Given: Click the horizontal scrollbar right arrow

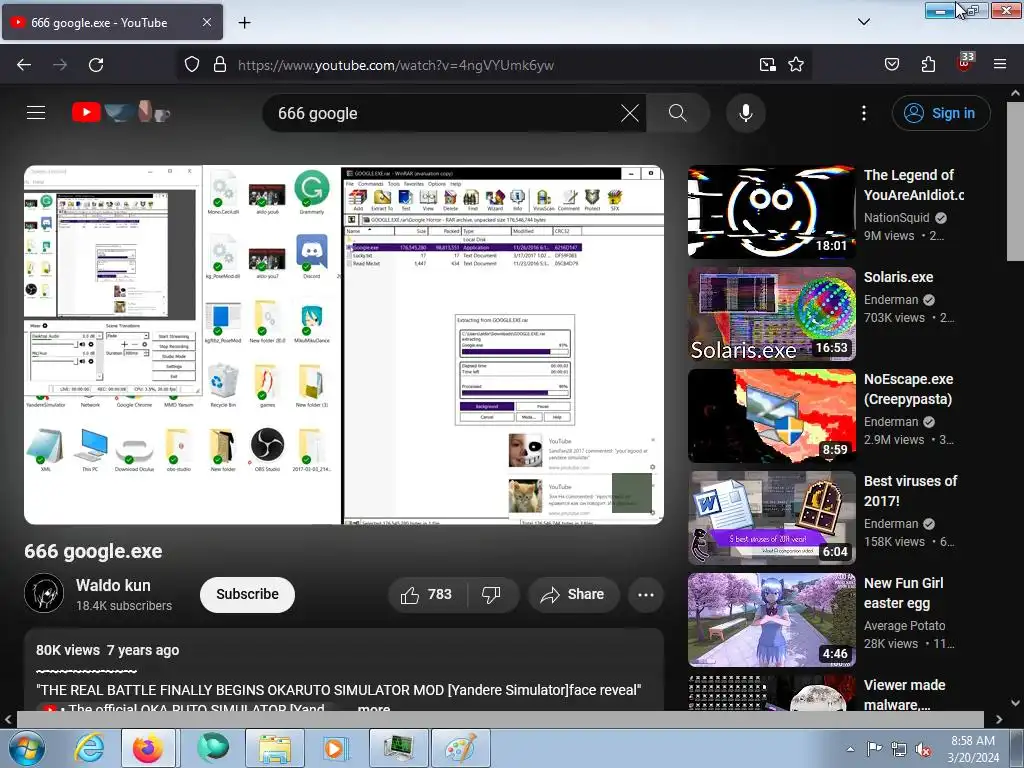Looking at the screenshot, I should coord(999,719).
